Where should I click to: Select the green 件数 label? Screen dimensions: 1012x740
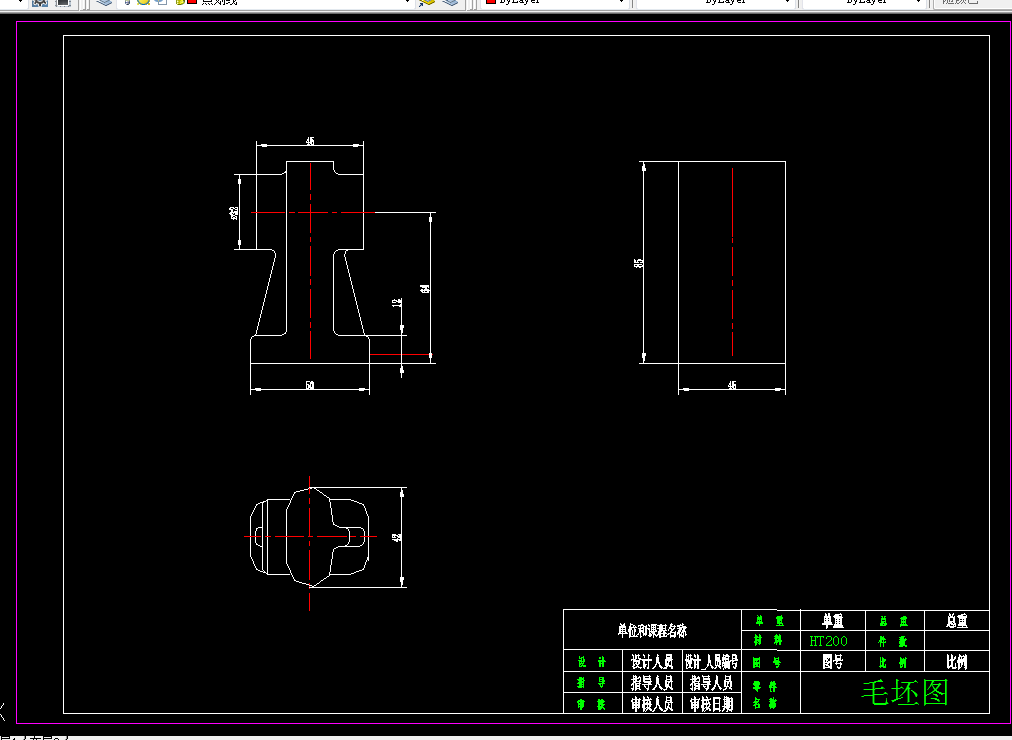click(893, 642)
